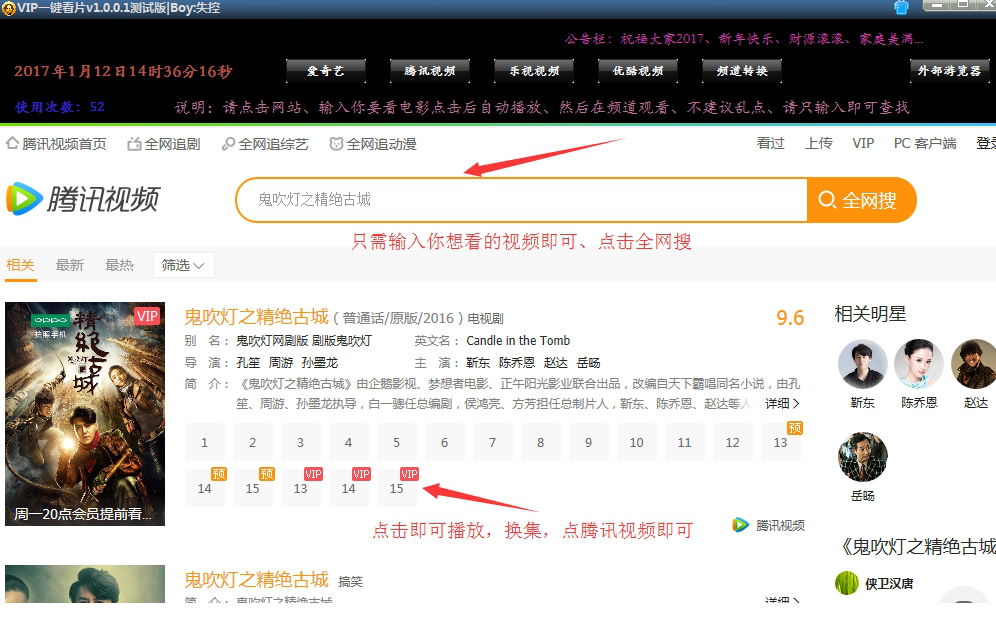
Task: Play episode 5
Action: click(396, 442)
